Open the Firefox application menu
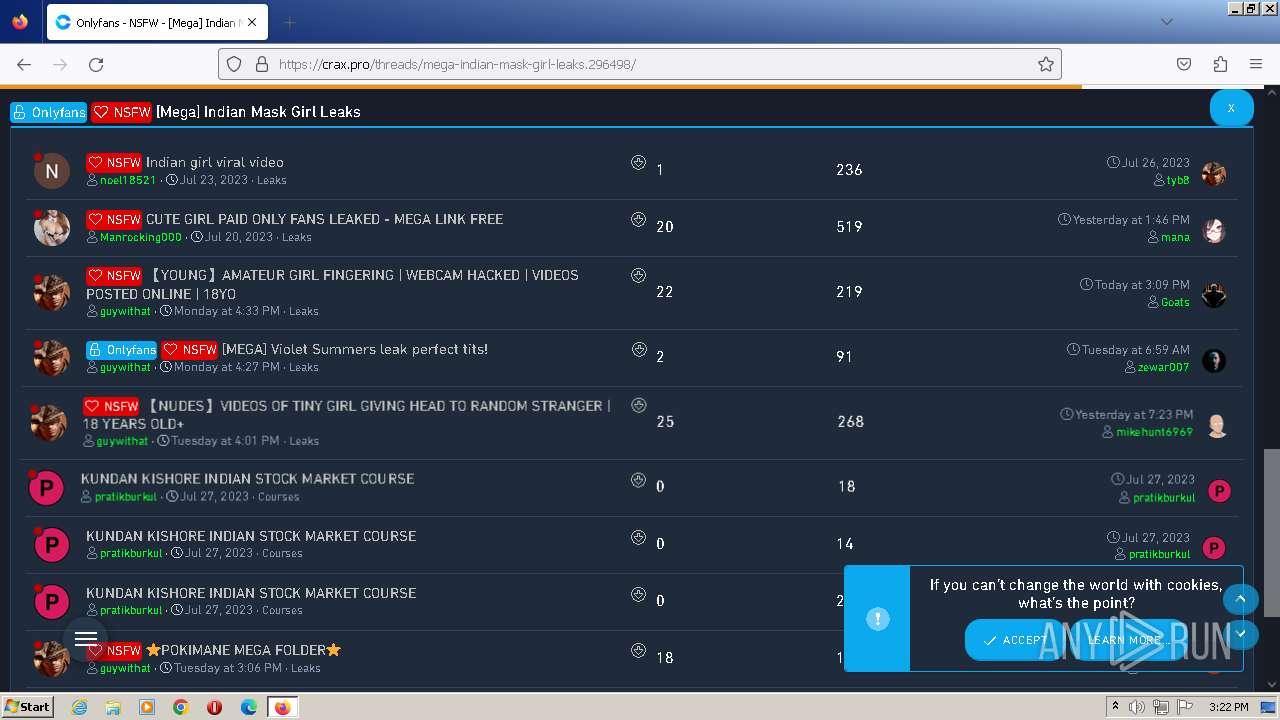 click(1256, 64)
